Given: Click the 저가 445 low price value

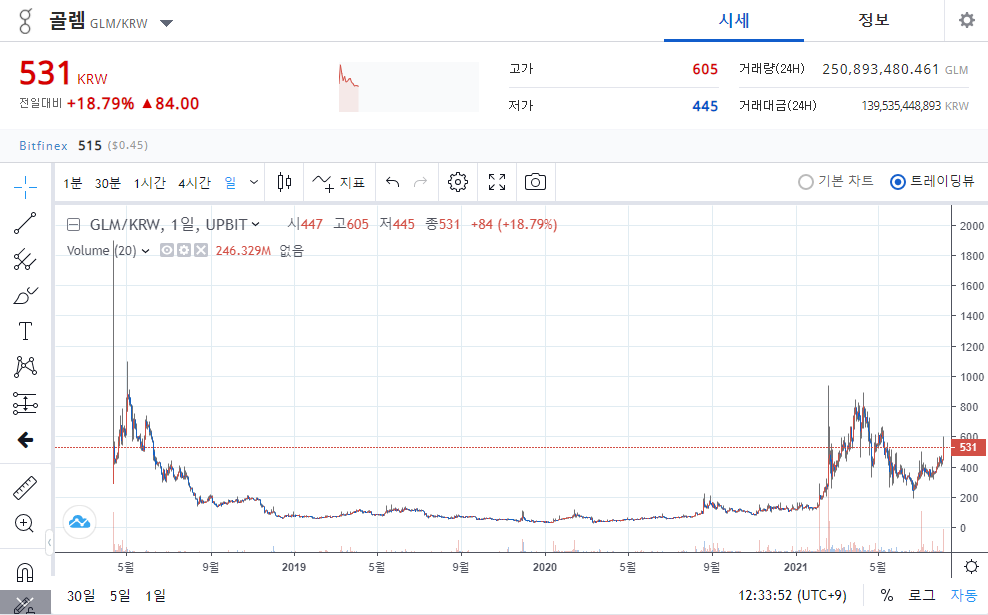Looking at the screenshot, I should tap(705, 106).
